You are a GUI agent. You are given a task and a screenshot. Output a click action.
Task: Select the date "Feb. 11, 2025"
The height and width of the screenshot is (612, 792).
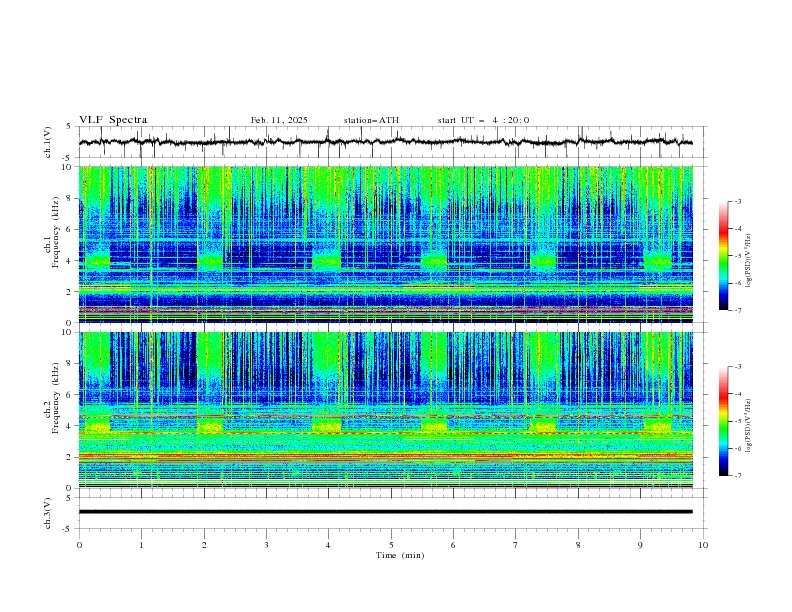(279, 120)
